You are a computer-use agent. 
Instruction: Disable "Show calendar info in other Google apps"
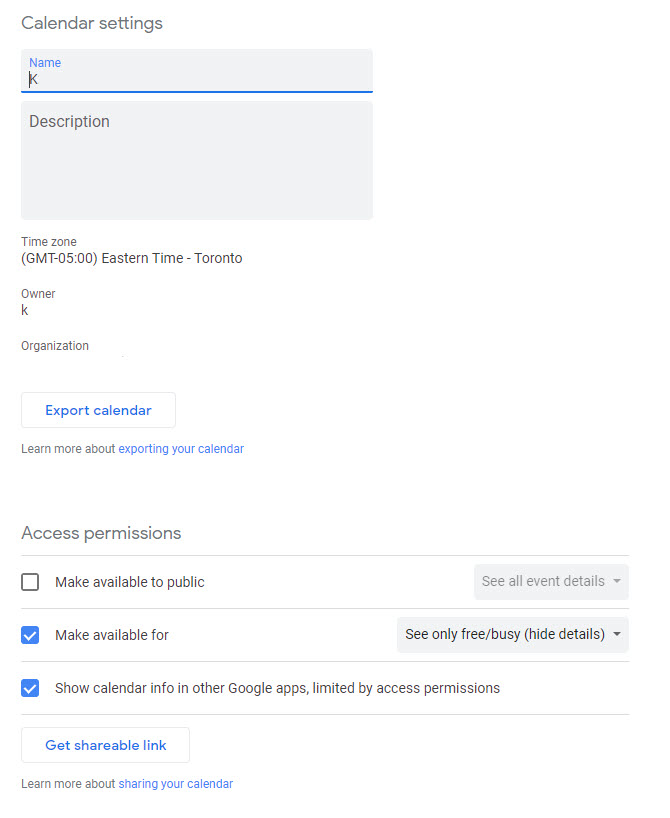30,688
